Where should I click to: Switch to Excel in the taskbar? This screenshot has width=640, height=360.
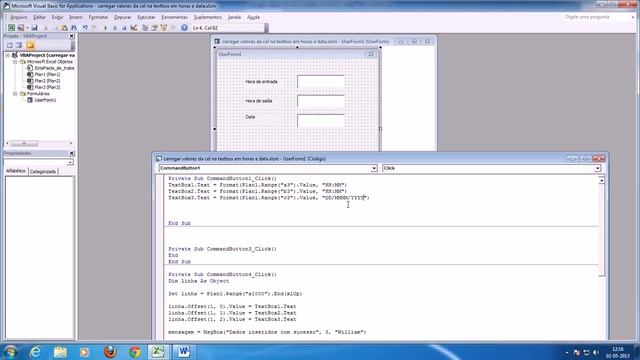(x=158, y=351)
